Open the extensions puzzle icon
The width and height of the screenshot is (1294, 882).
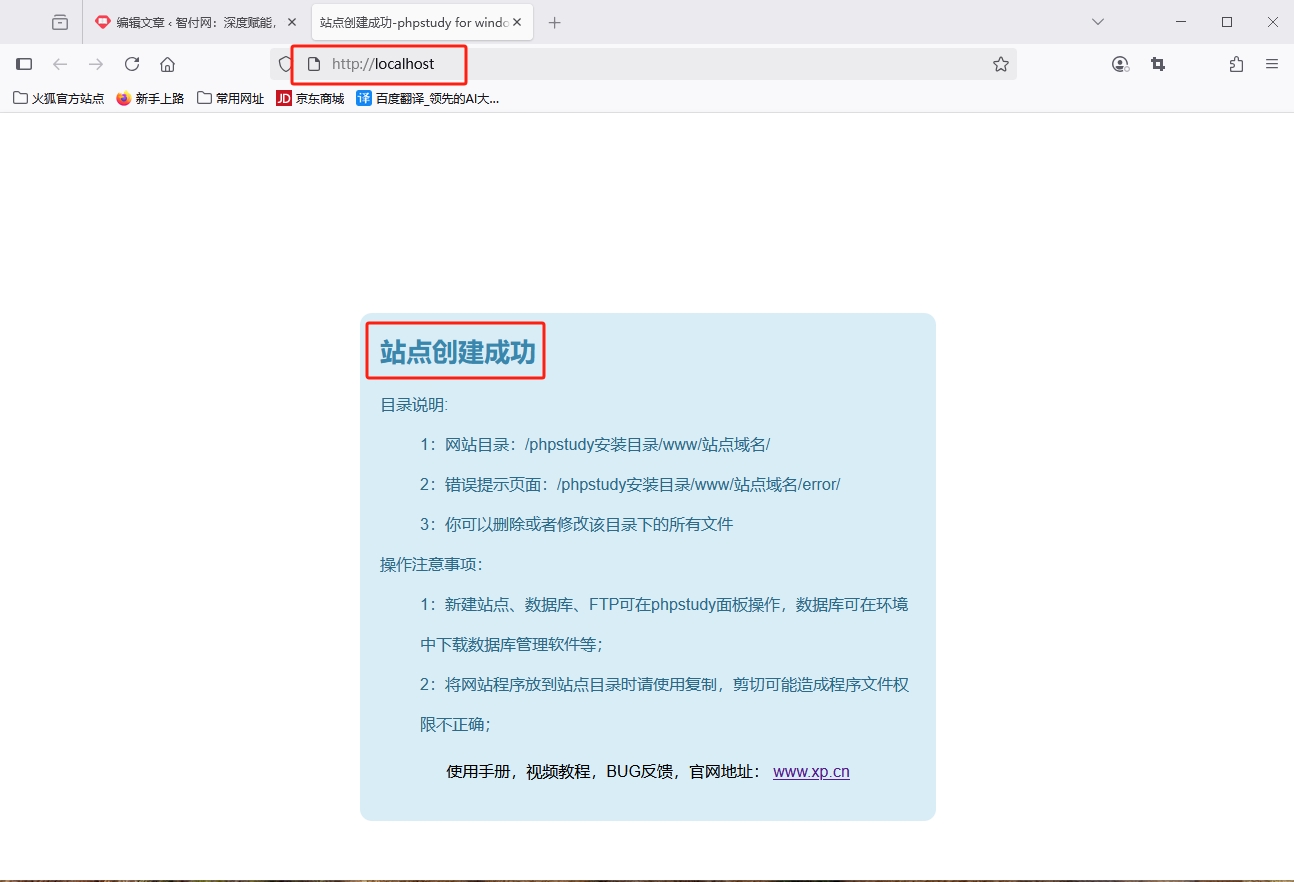pyautogui.click(x=1236, y=64)
